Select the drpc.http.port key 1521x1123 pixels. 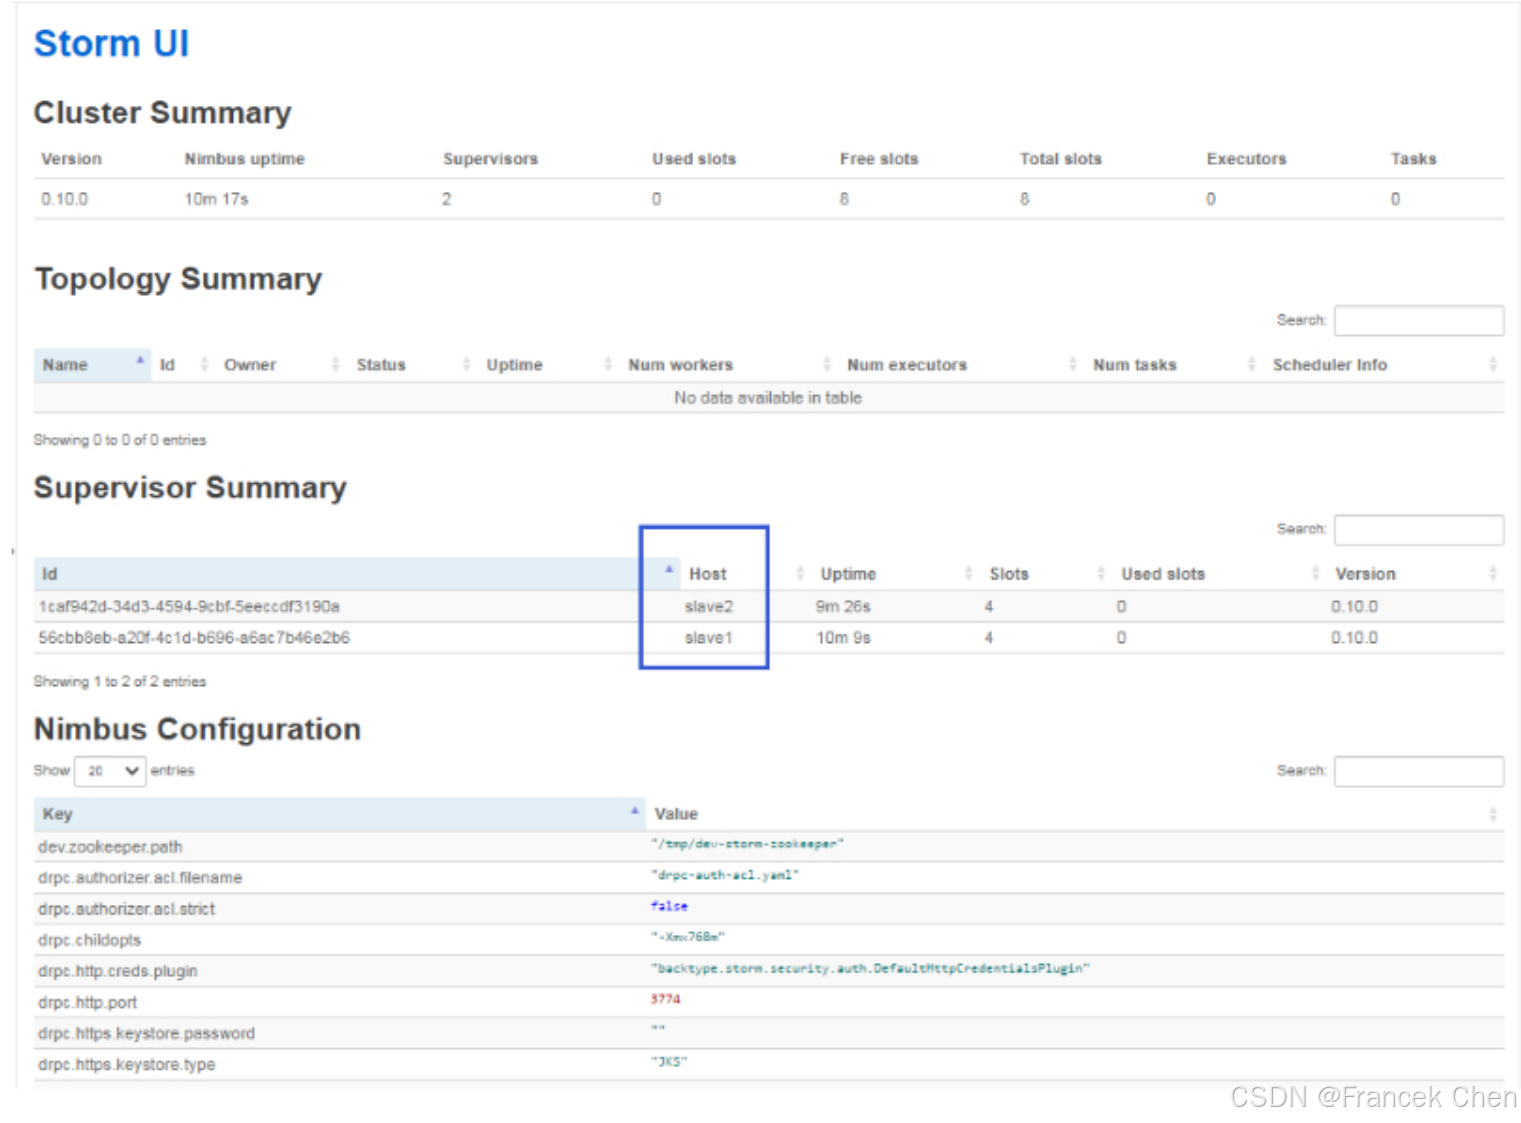click(x=88, y=1002)
